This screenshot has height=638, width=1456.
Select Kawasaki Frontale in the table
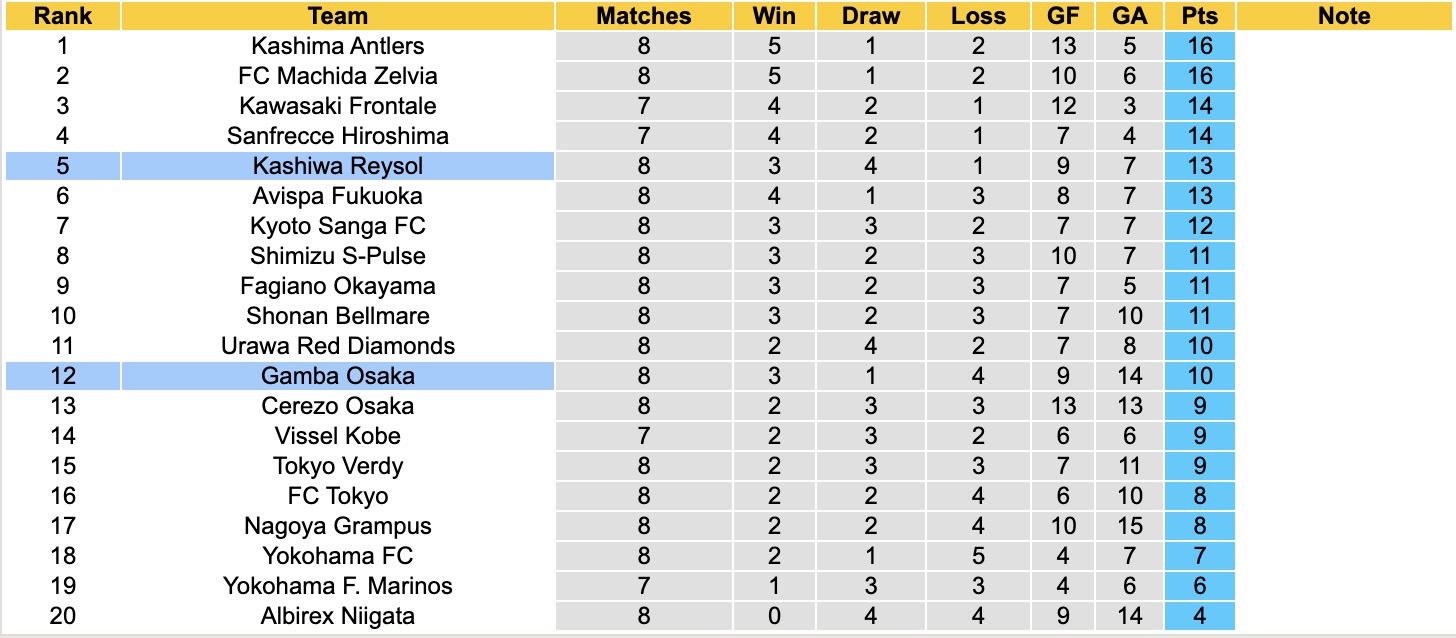pos(338,106)
